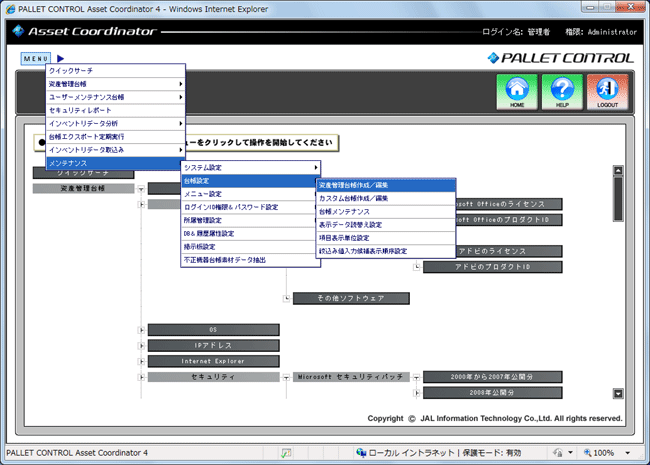Select メニュー設定 item
This screenshot has height=465, width=650.
point(250,194)
